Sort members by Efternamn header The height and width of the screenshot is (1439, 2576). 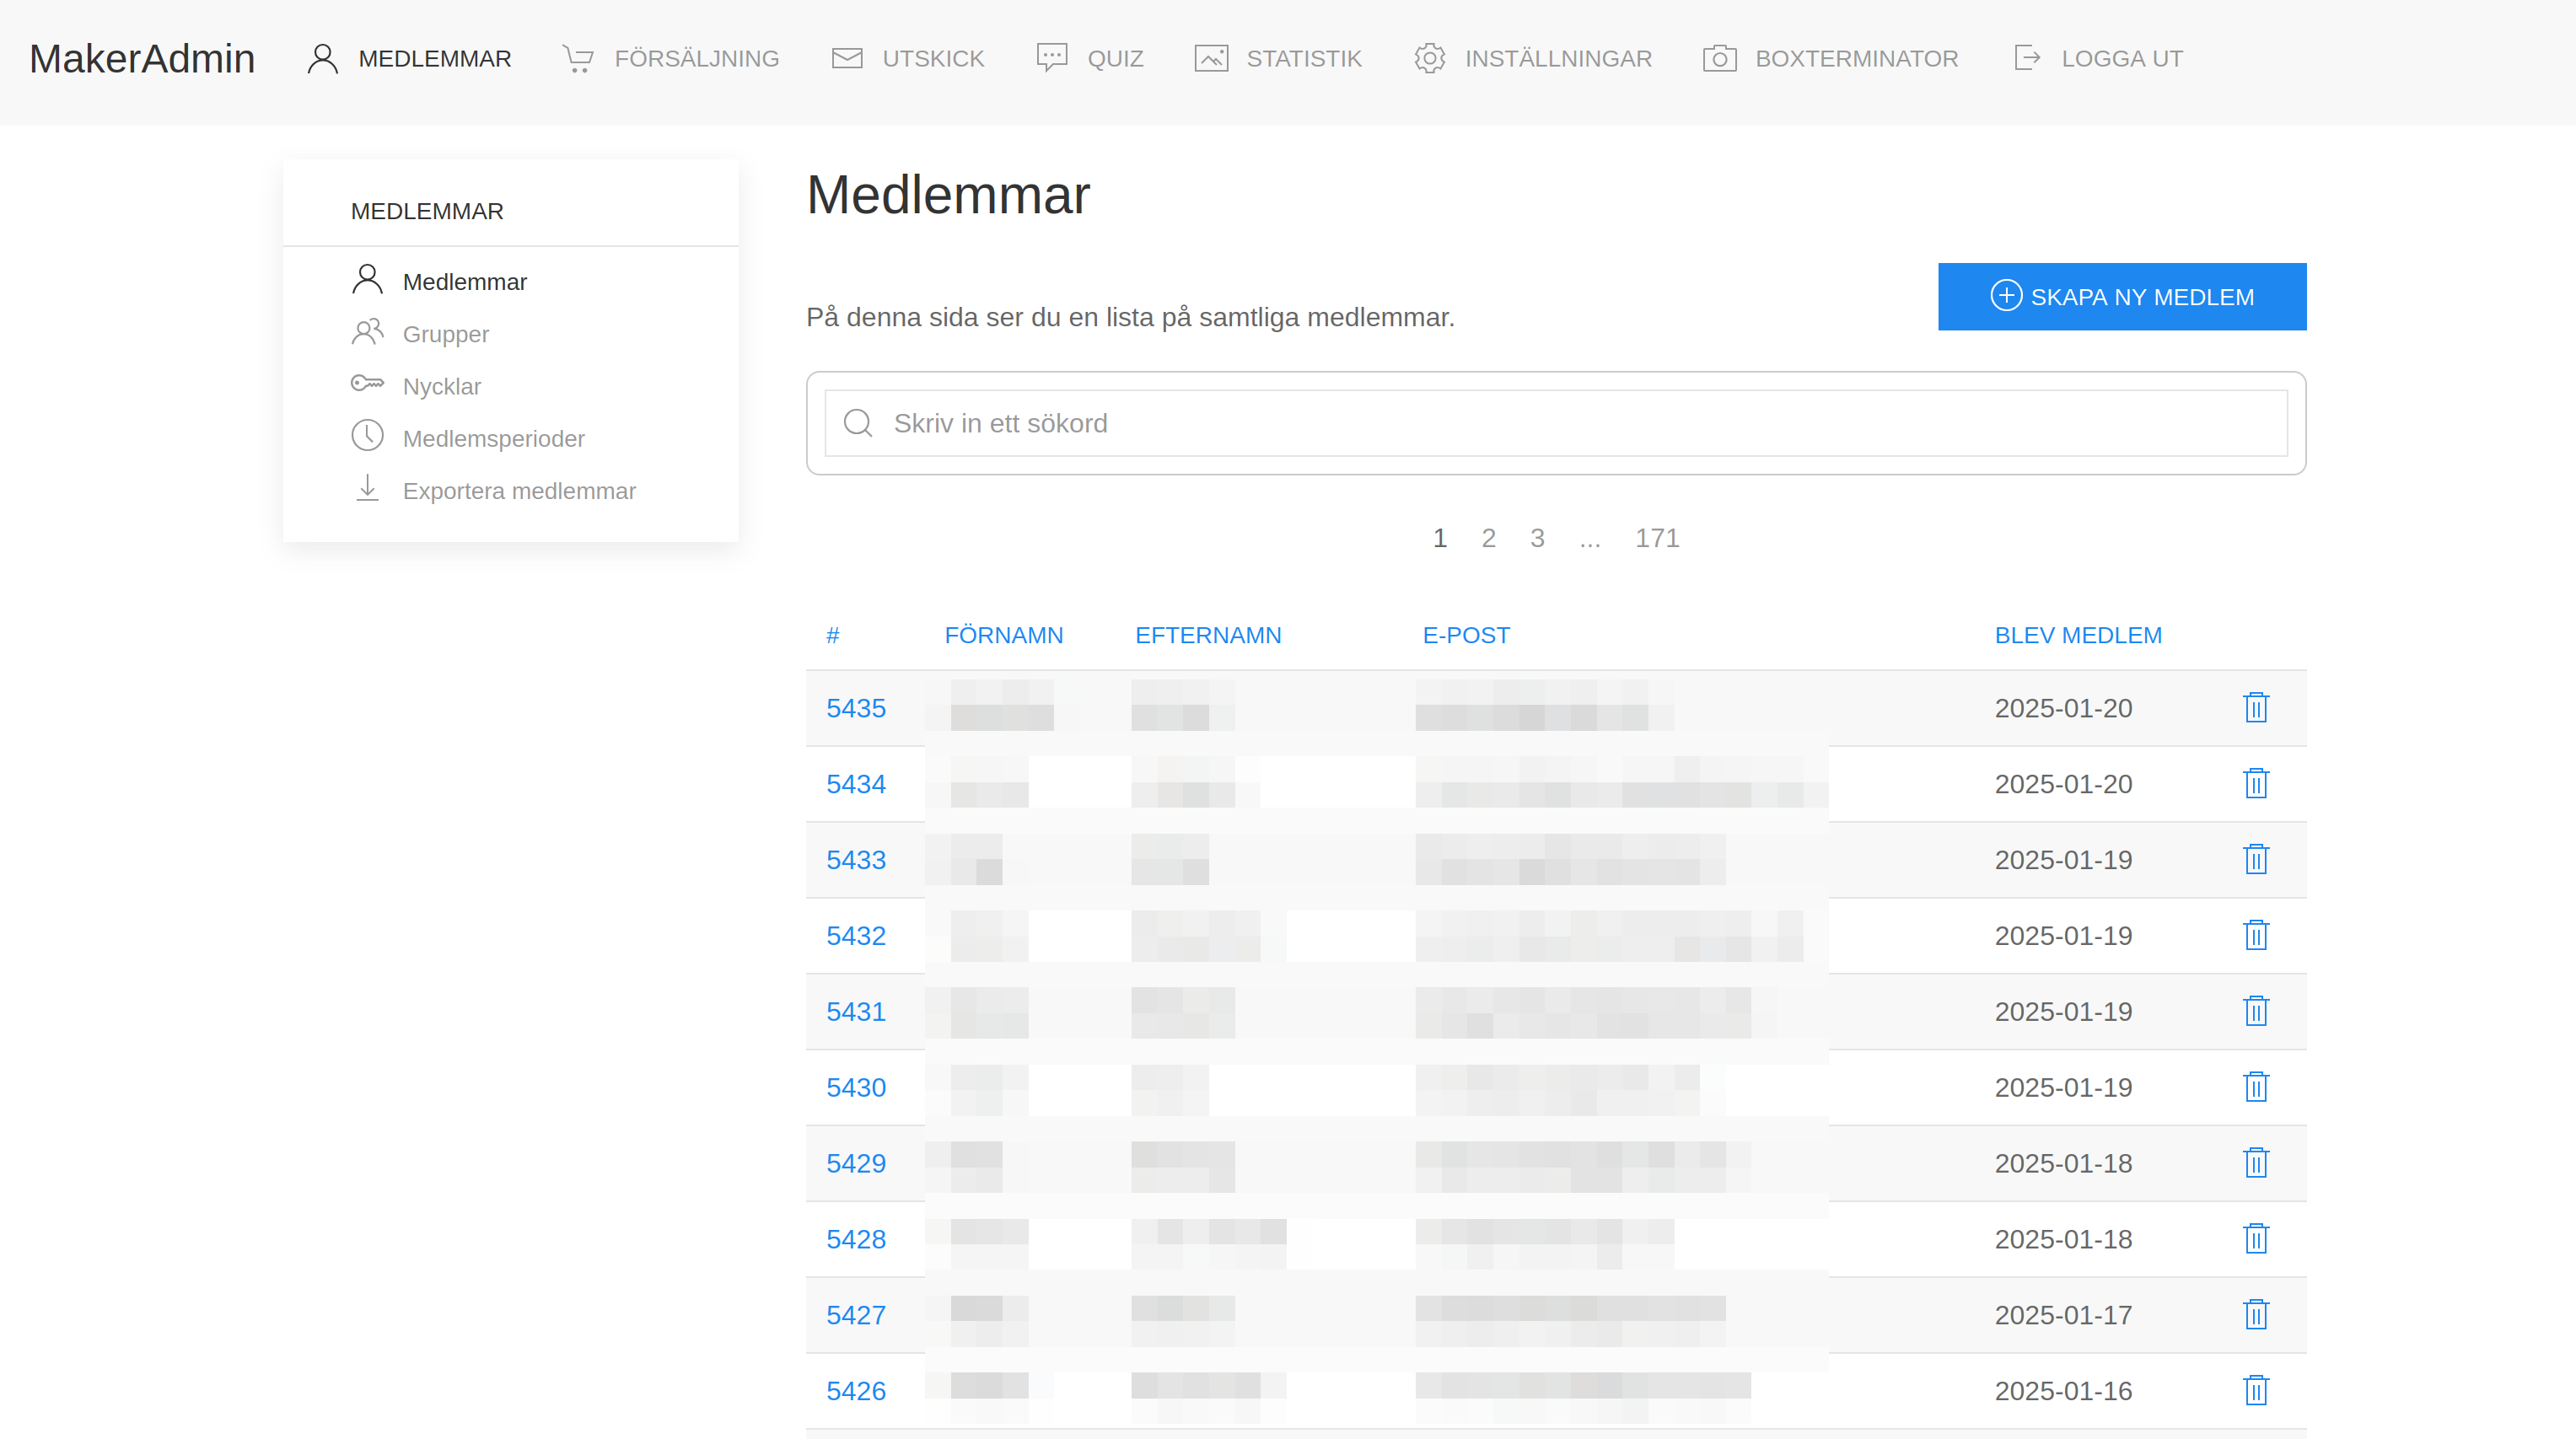(x=1207, y=635)
